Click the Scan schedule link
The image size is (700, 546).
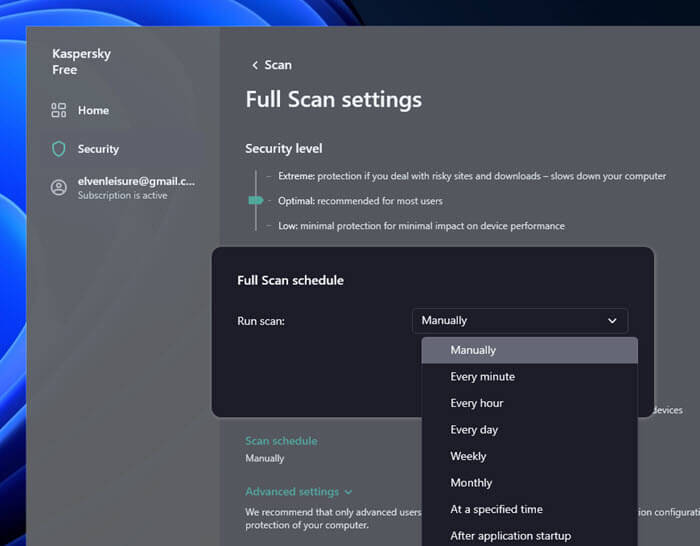pyautogui.click(x=281, y=441)
